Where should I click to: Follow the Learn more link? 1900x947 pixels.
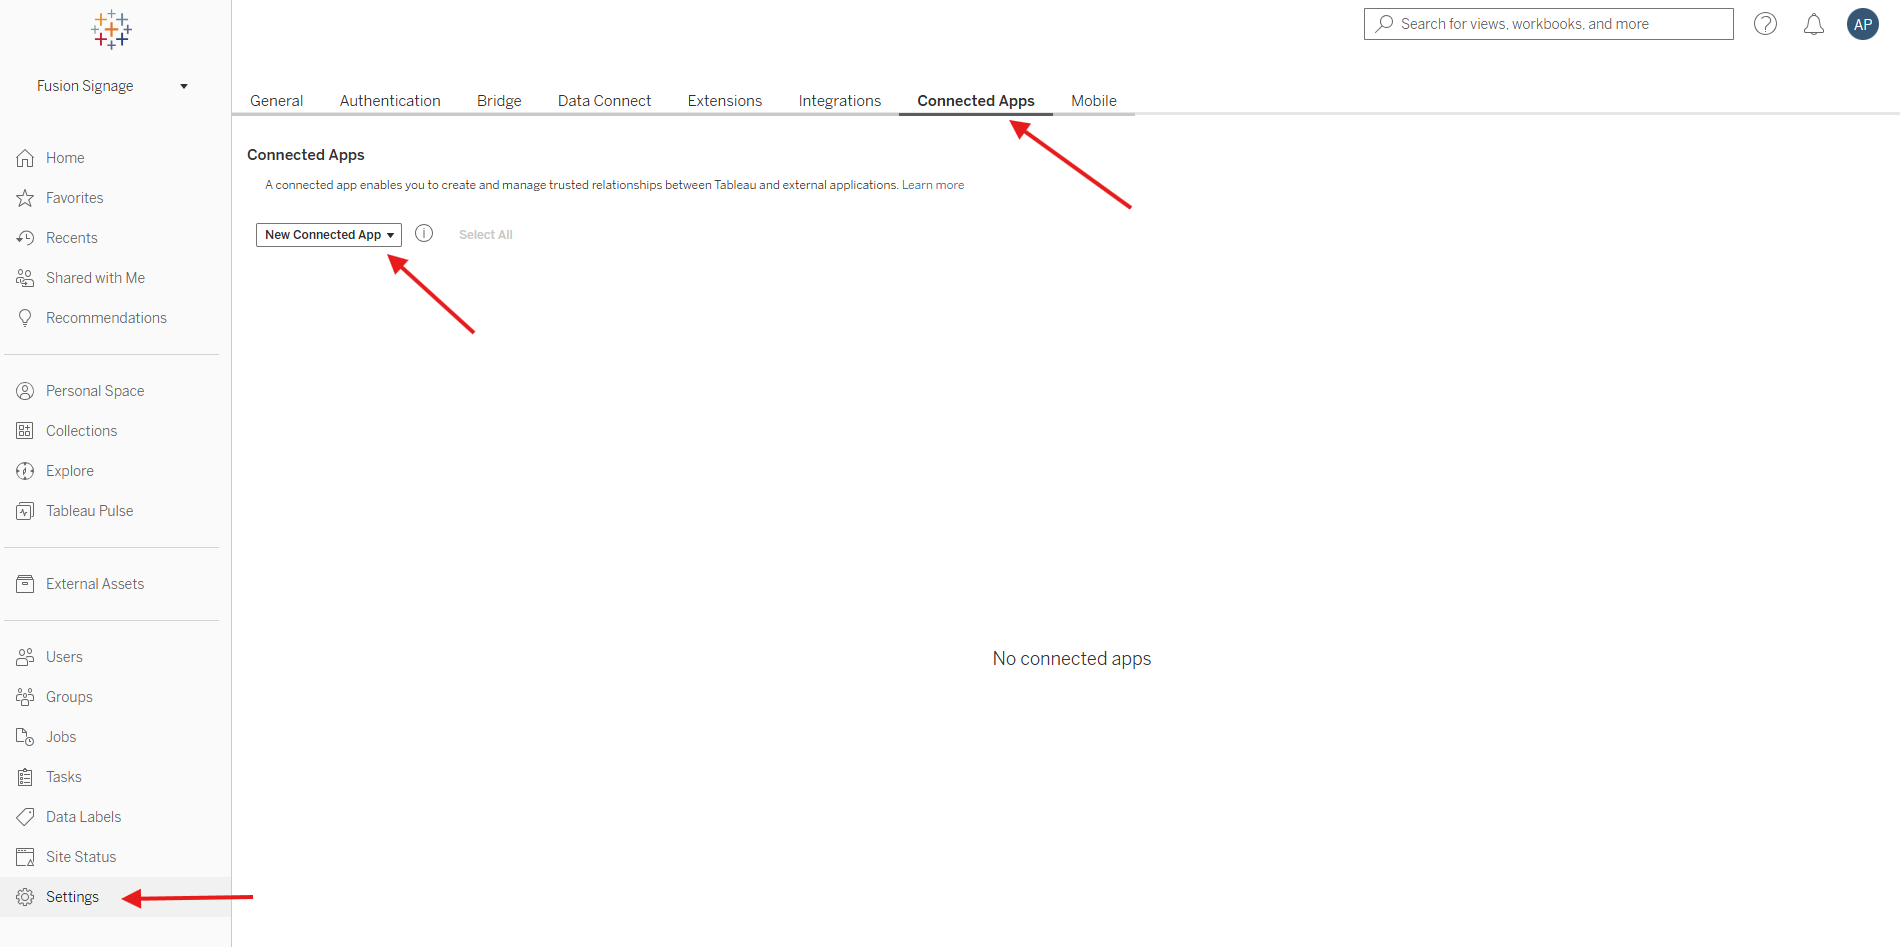(933, 185)
